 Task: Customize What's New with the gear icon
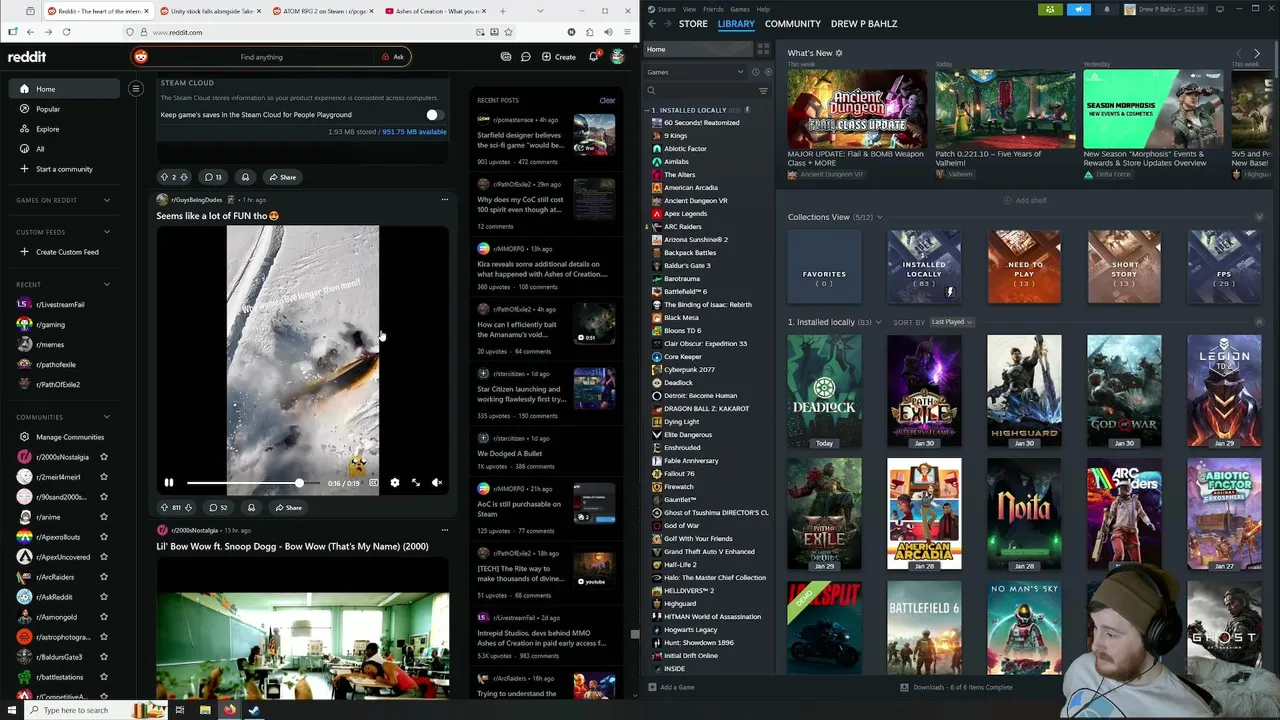[x=839, y=53]
